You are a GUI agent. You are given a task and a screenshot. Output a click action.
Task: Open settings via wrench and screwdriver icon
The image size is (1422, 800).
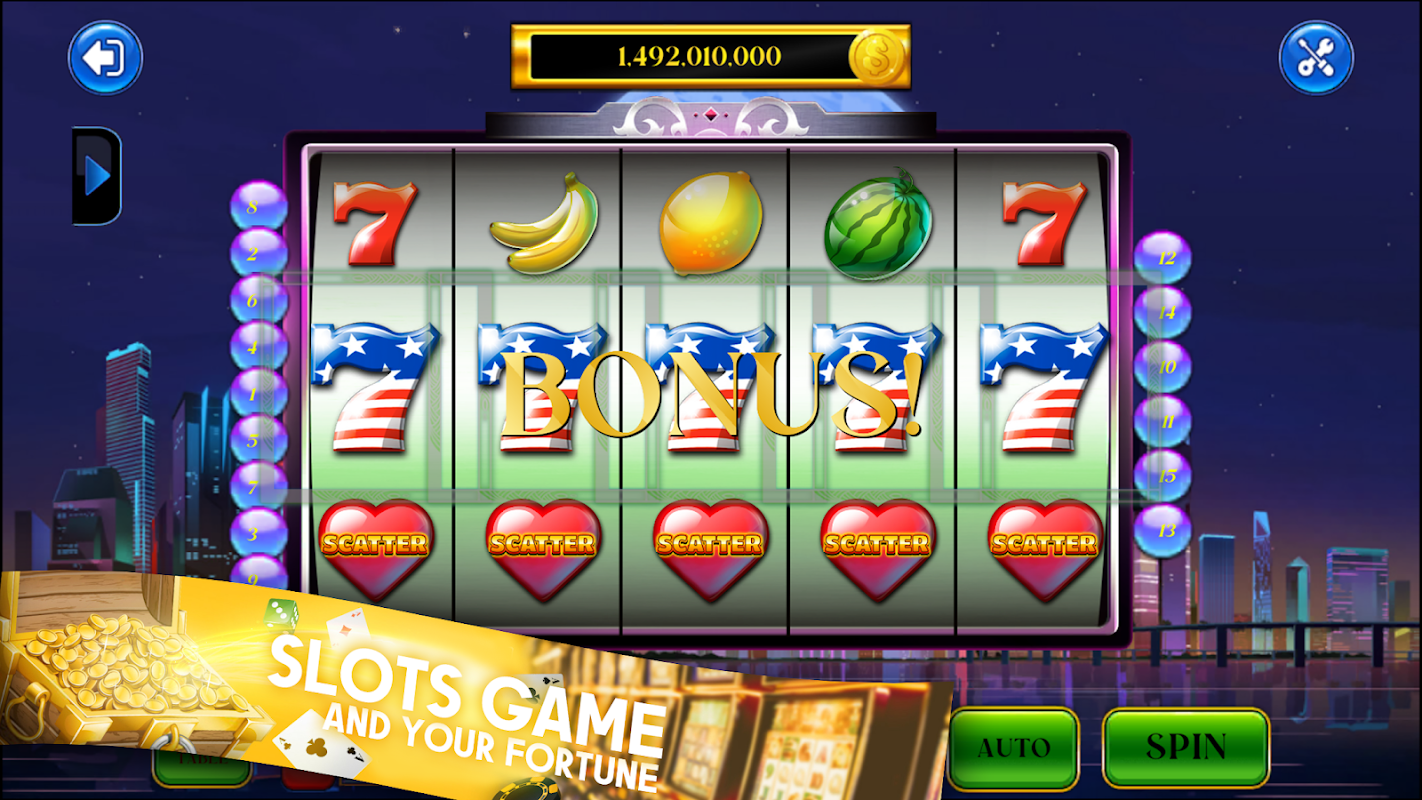tap(1317, 58)
